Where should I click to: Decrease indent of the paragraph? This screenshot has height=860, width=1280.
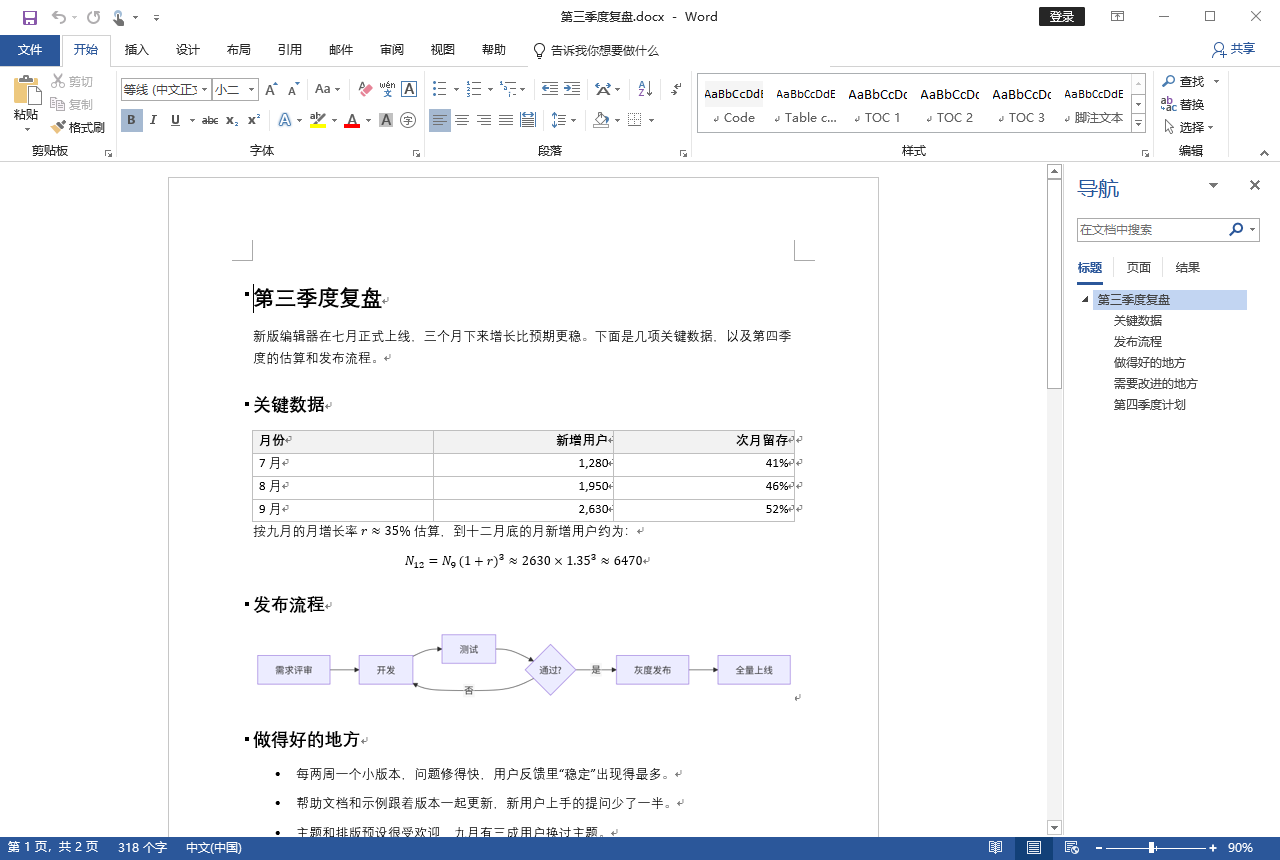[550, 89]
